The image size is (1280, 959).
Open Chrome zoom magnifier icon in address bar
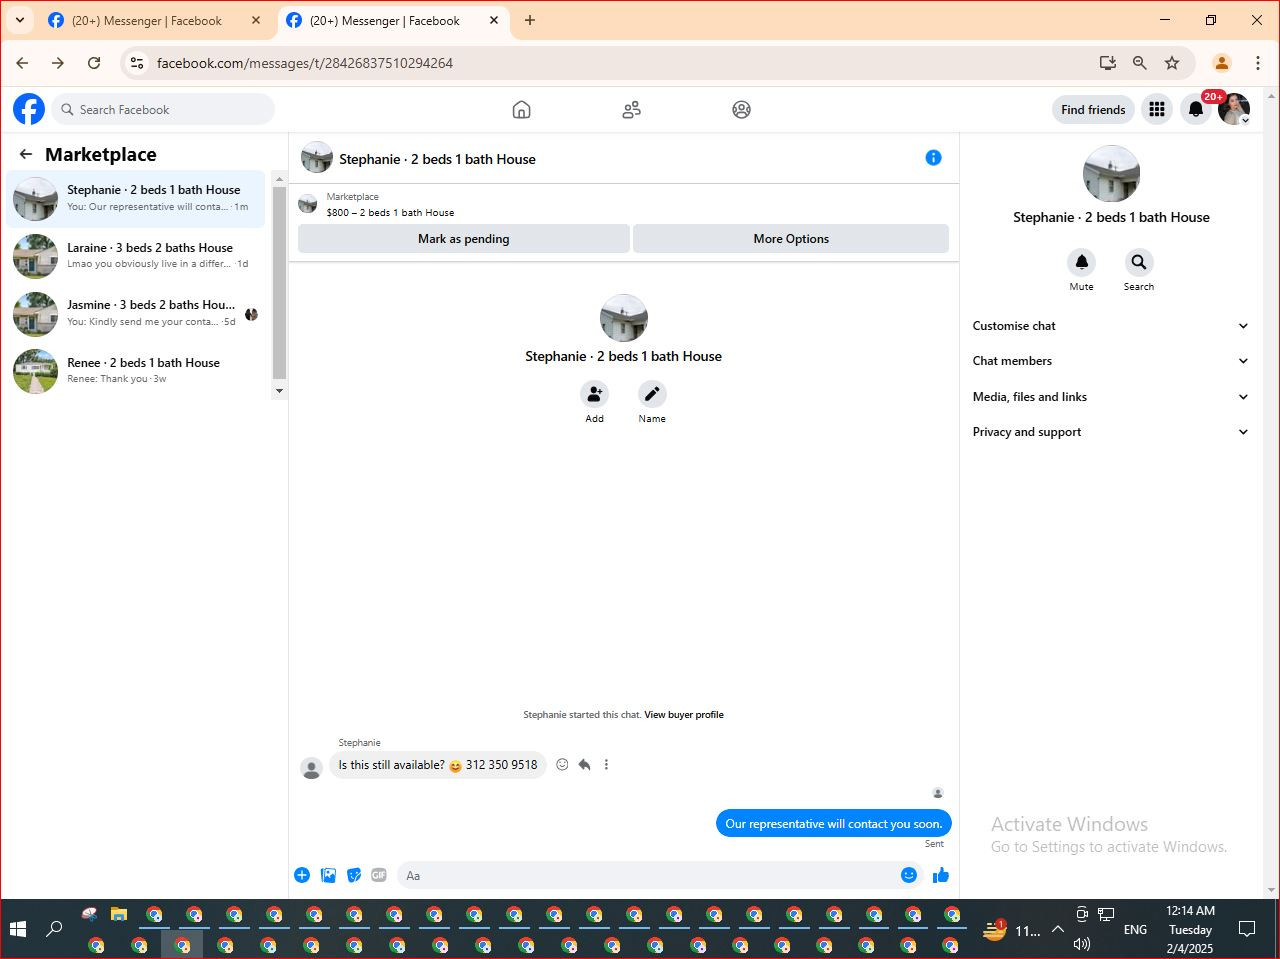coord(1139,63)
